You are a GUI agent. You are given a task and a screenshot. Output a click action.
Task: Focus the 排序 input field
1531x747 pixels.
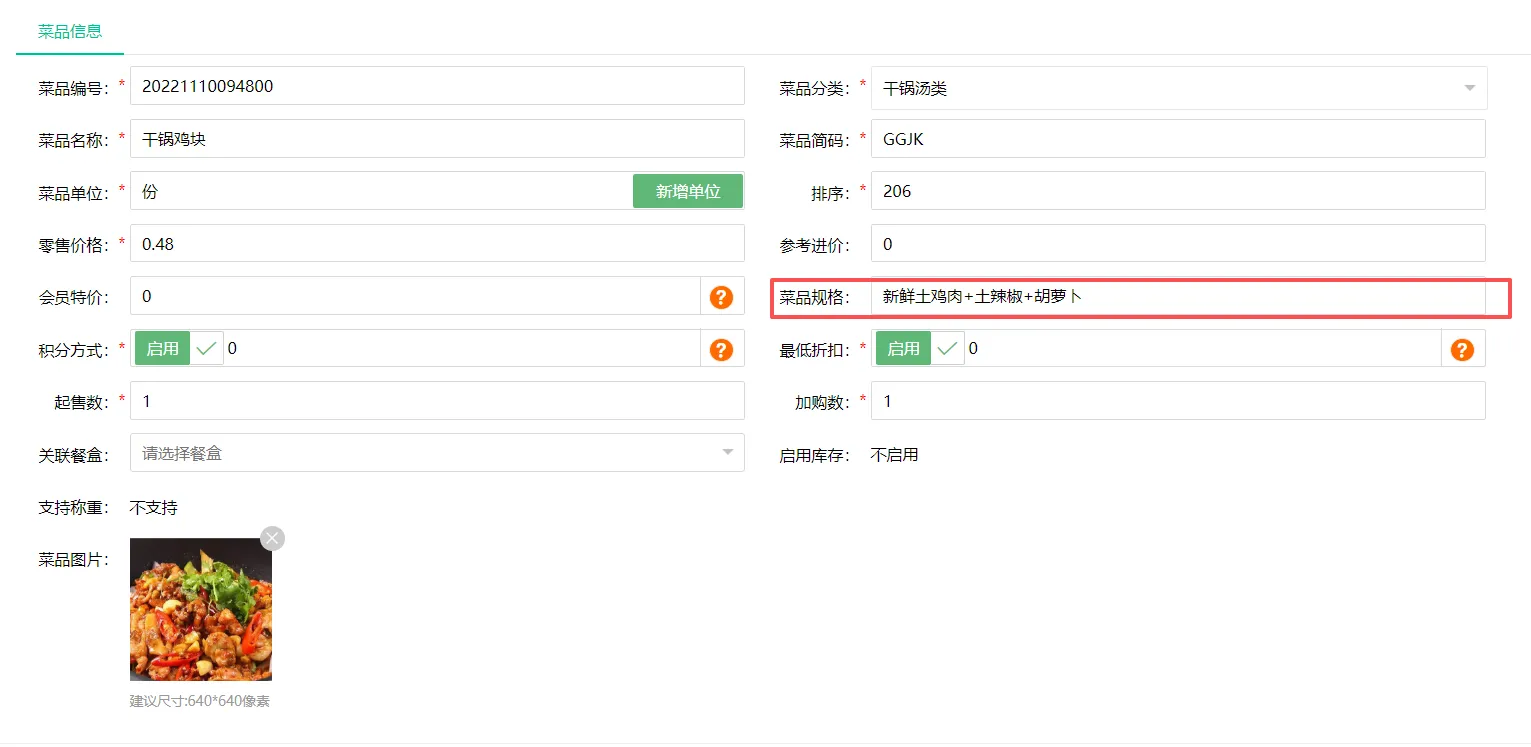[1177, 191]
